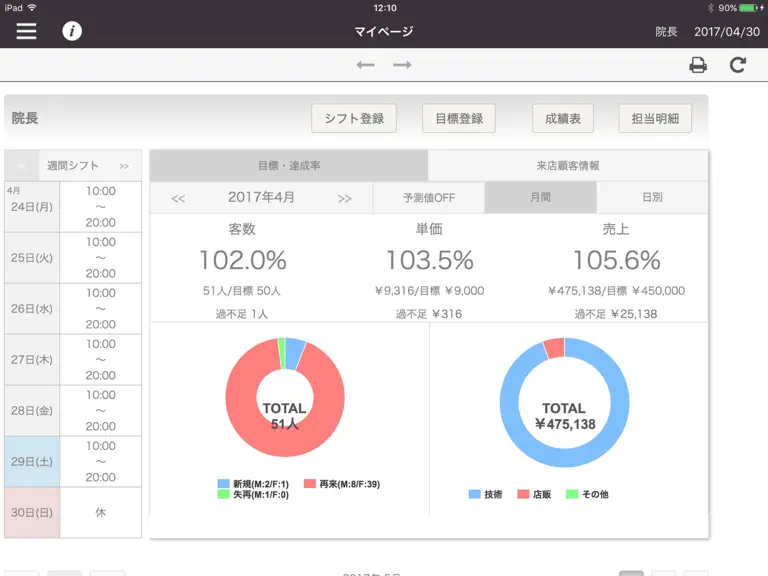This screenshot has height=576, width=768.
Task: Tap 売上 105.6% achievement value
Action: click(617, 260)
